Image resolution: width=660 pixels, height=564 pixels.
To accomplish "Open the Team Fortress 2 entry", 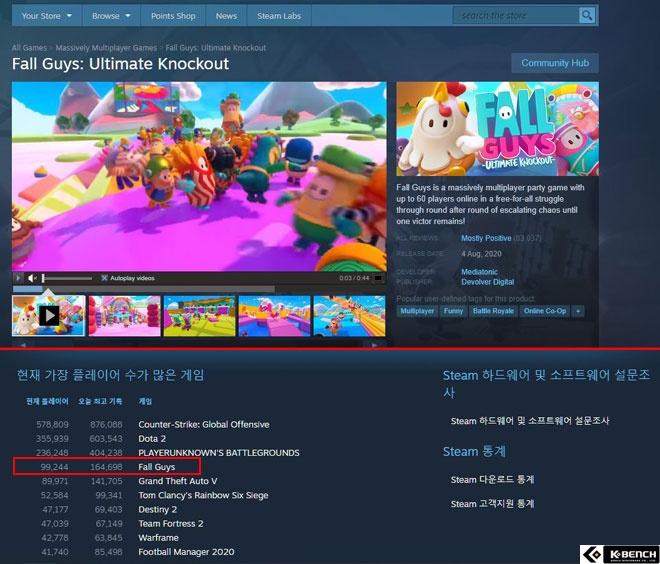I will 171,524.
